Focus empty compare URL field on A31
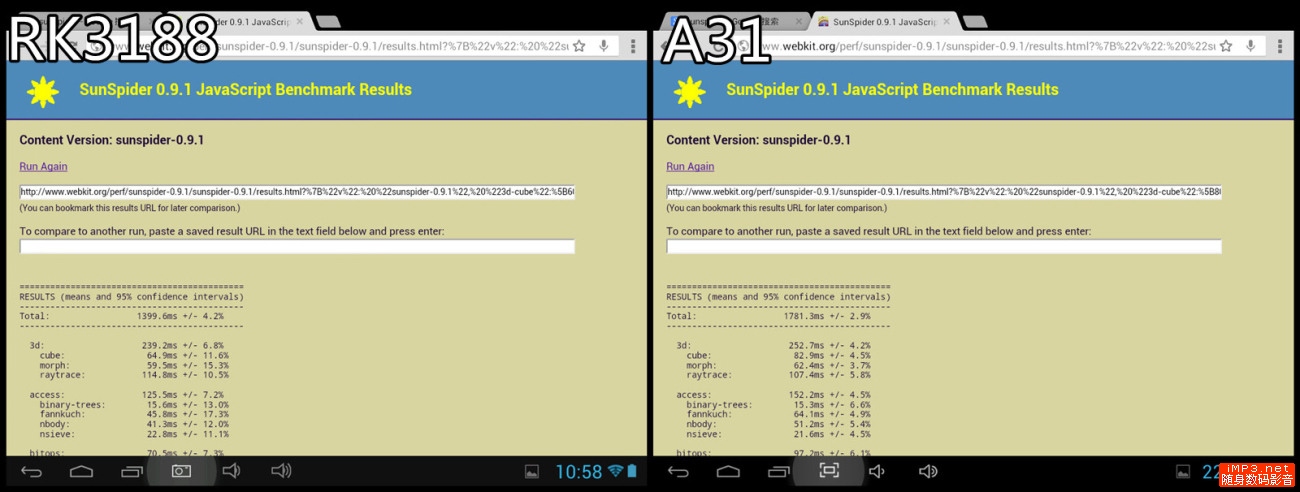This screenshot has height=492, width=1300. coord(944,247)
